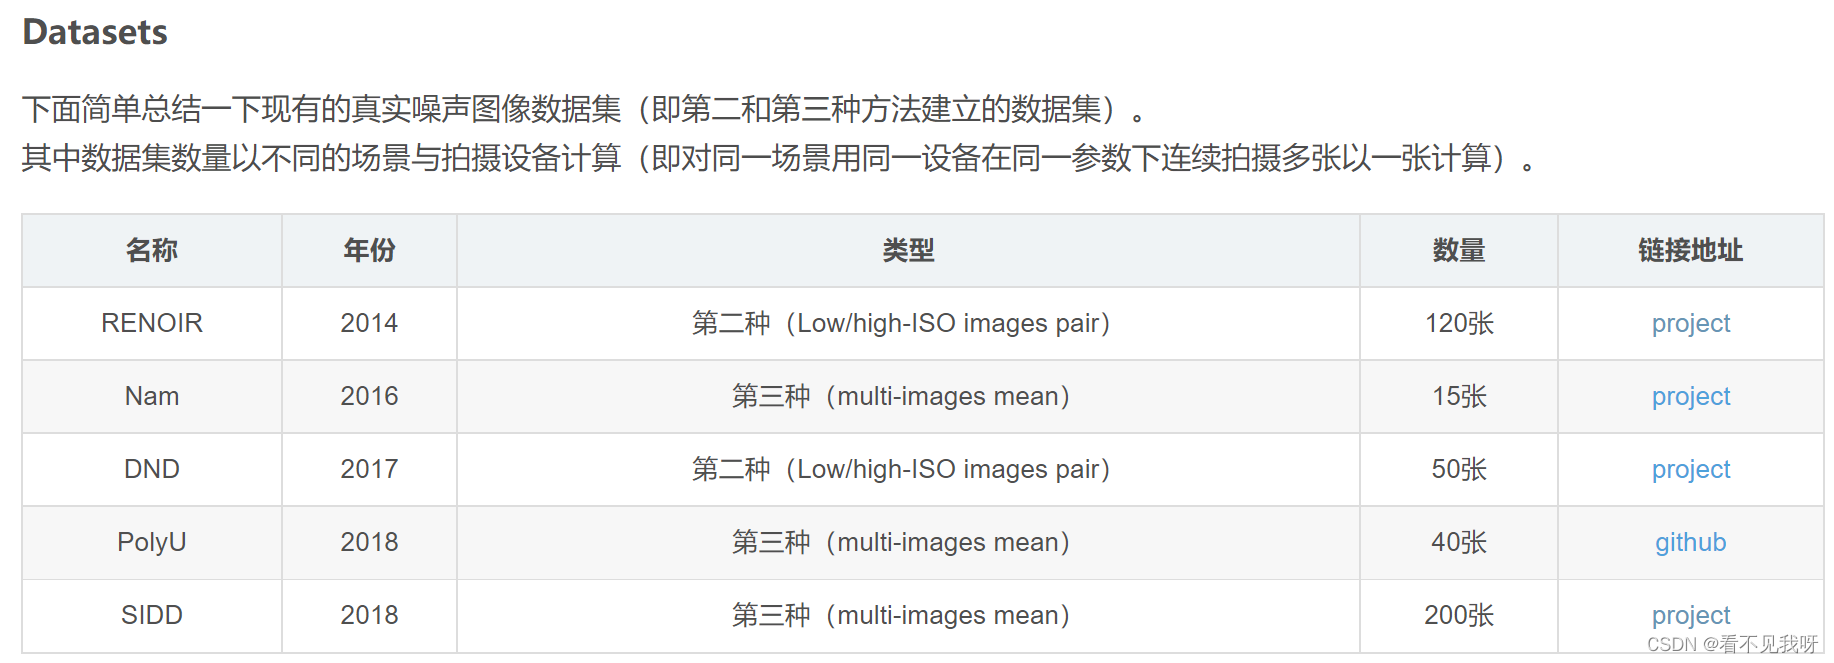The height and width of the screenshot is (663, 1834).
Task: Click the DND row type description
Action: (901, 469)
